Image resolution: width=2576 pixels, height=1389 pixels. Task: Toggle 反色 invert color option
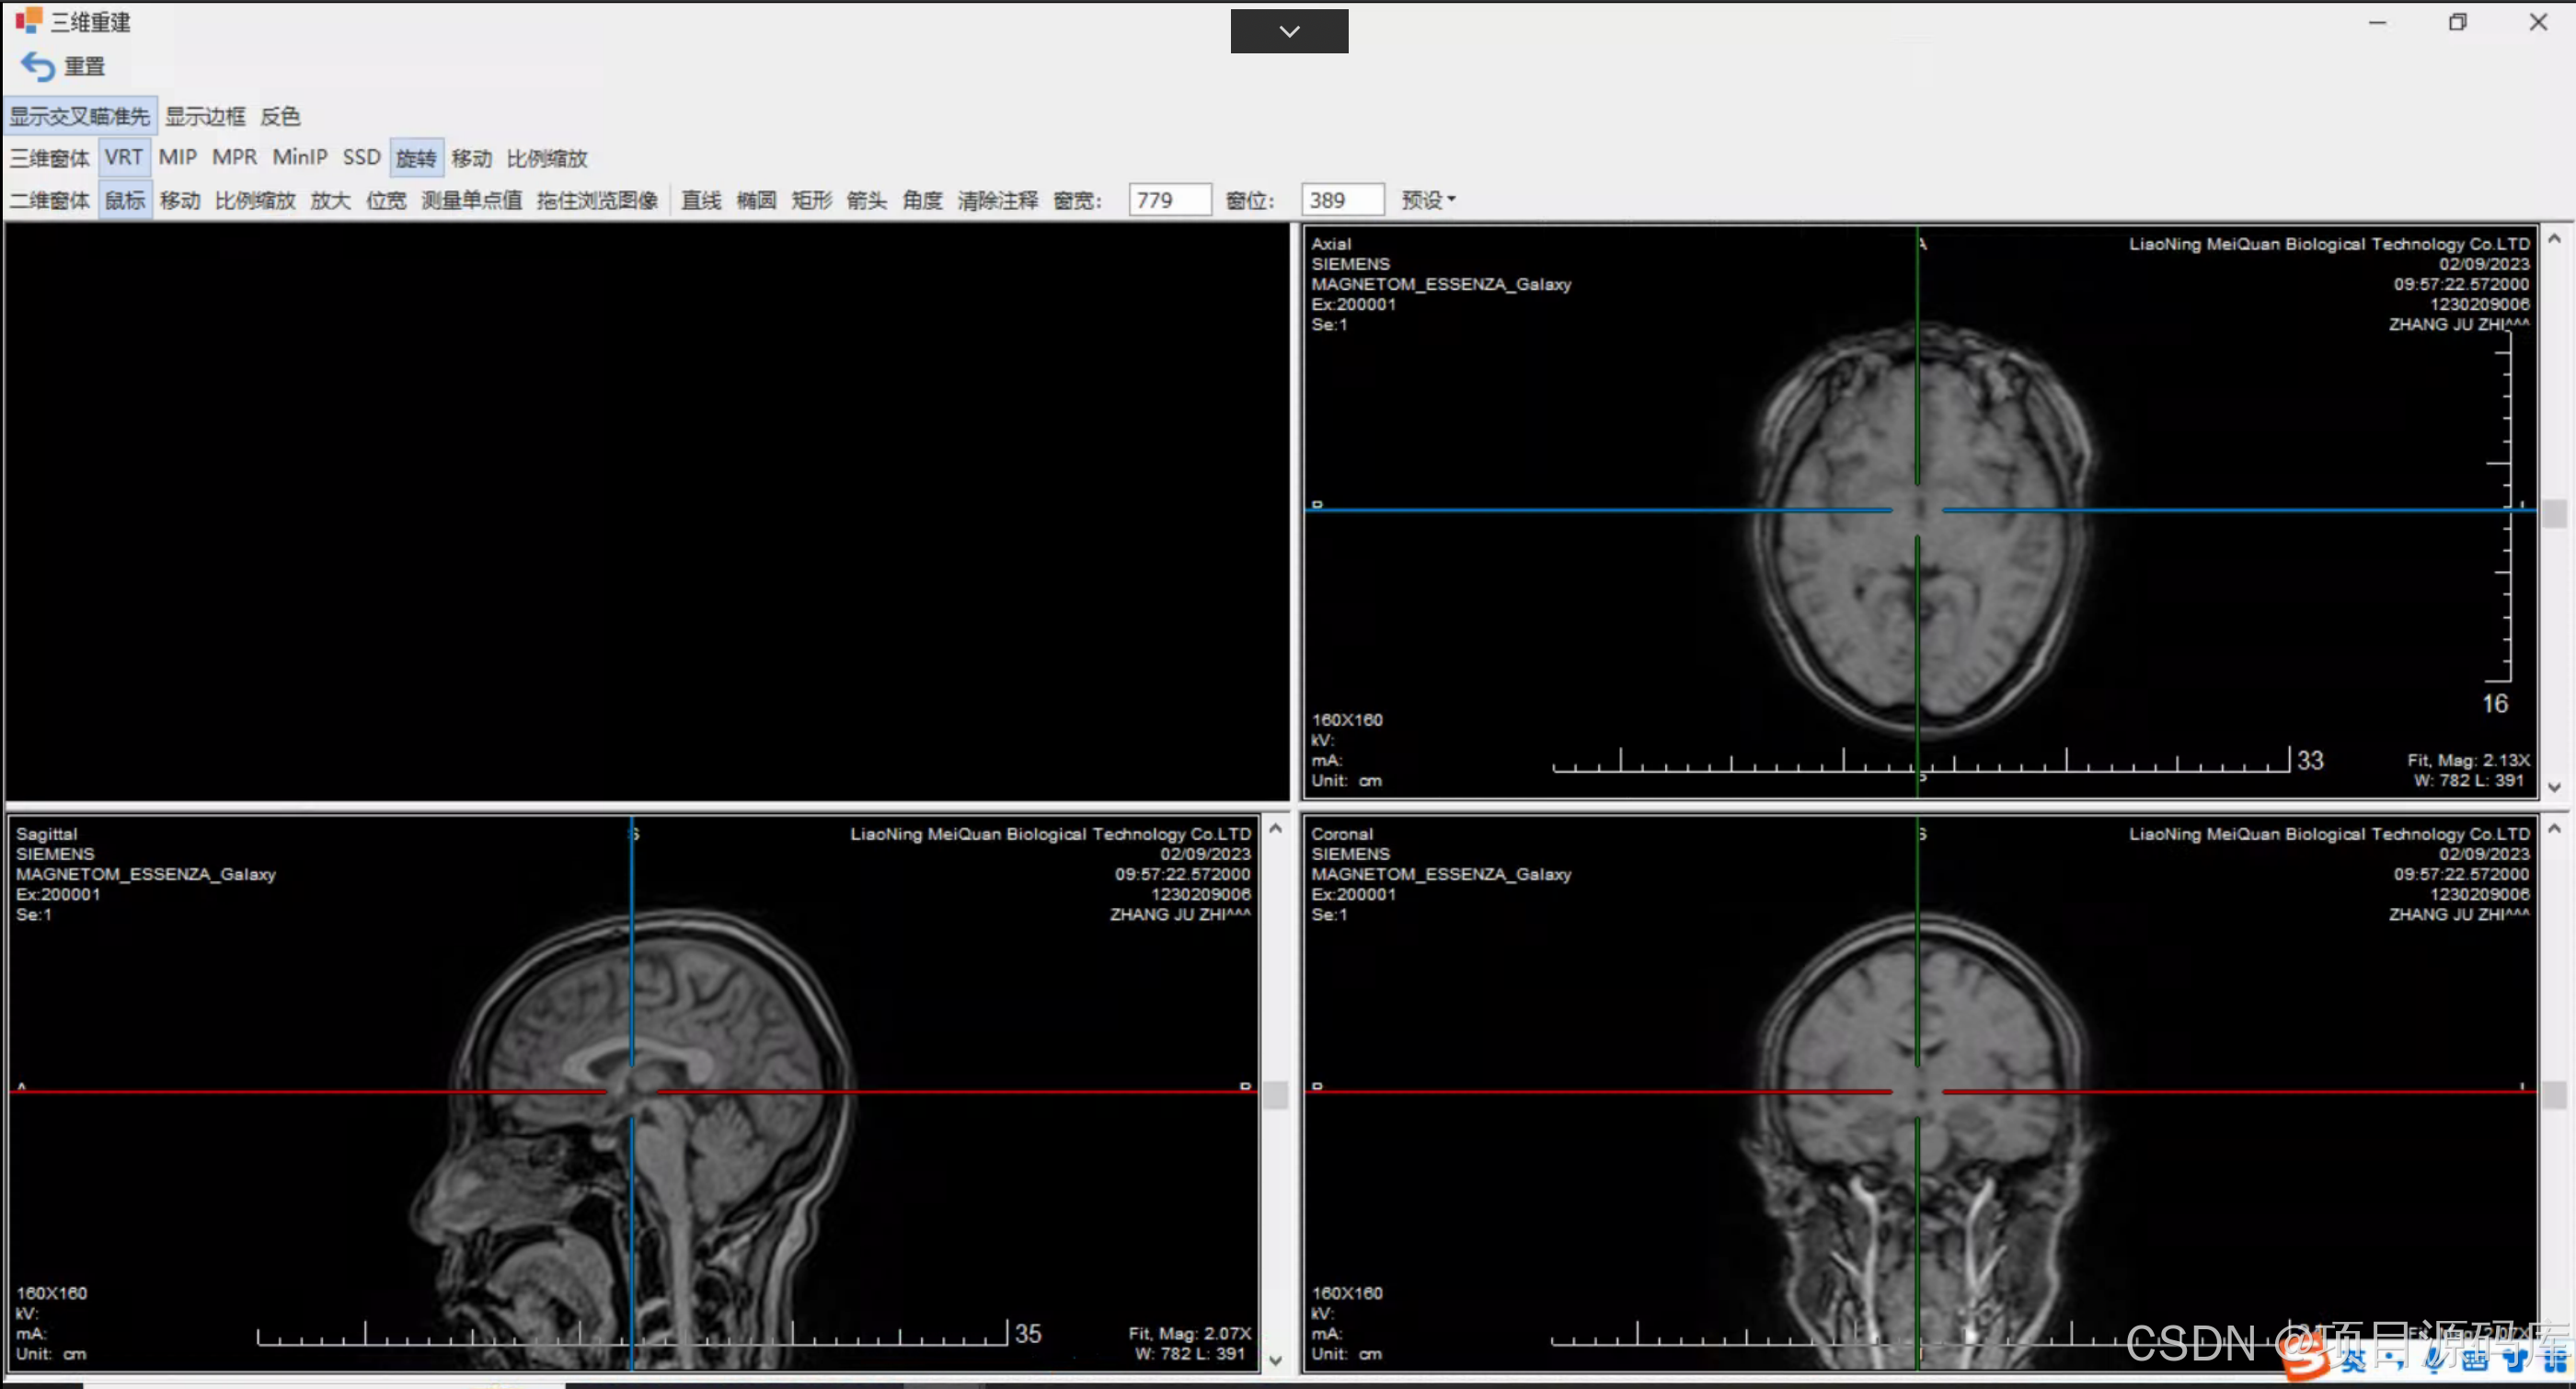[279, 116]
